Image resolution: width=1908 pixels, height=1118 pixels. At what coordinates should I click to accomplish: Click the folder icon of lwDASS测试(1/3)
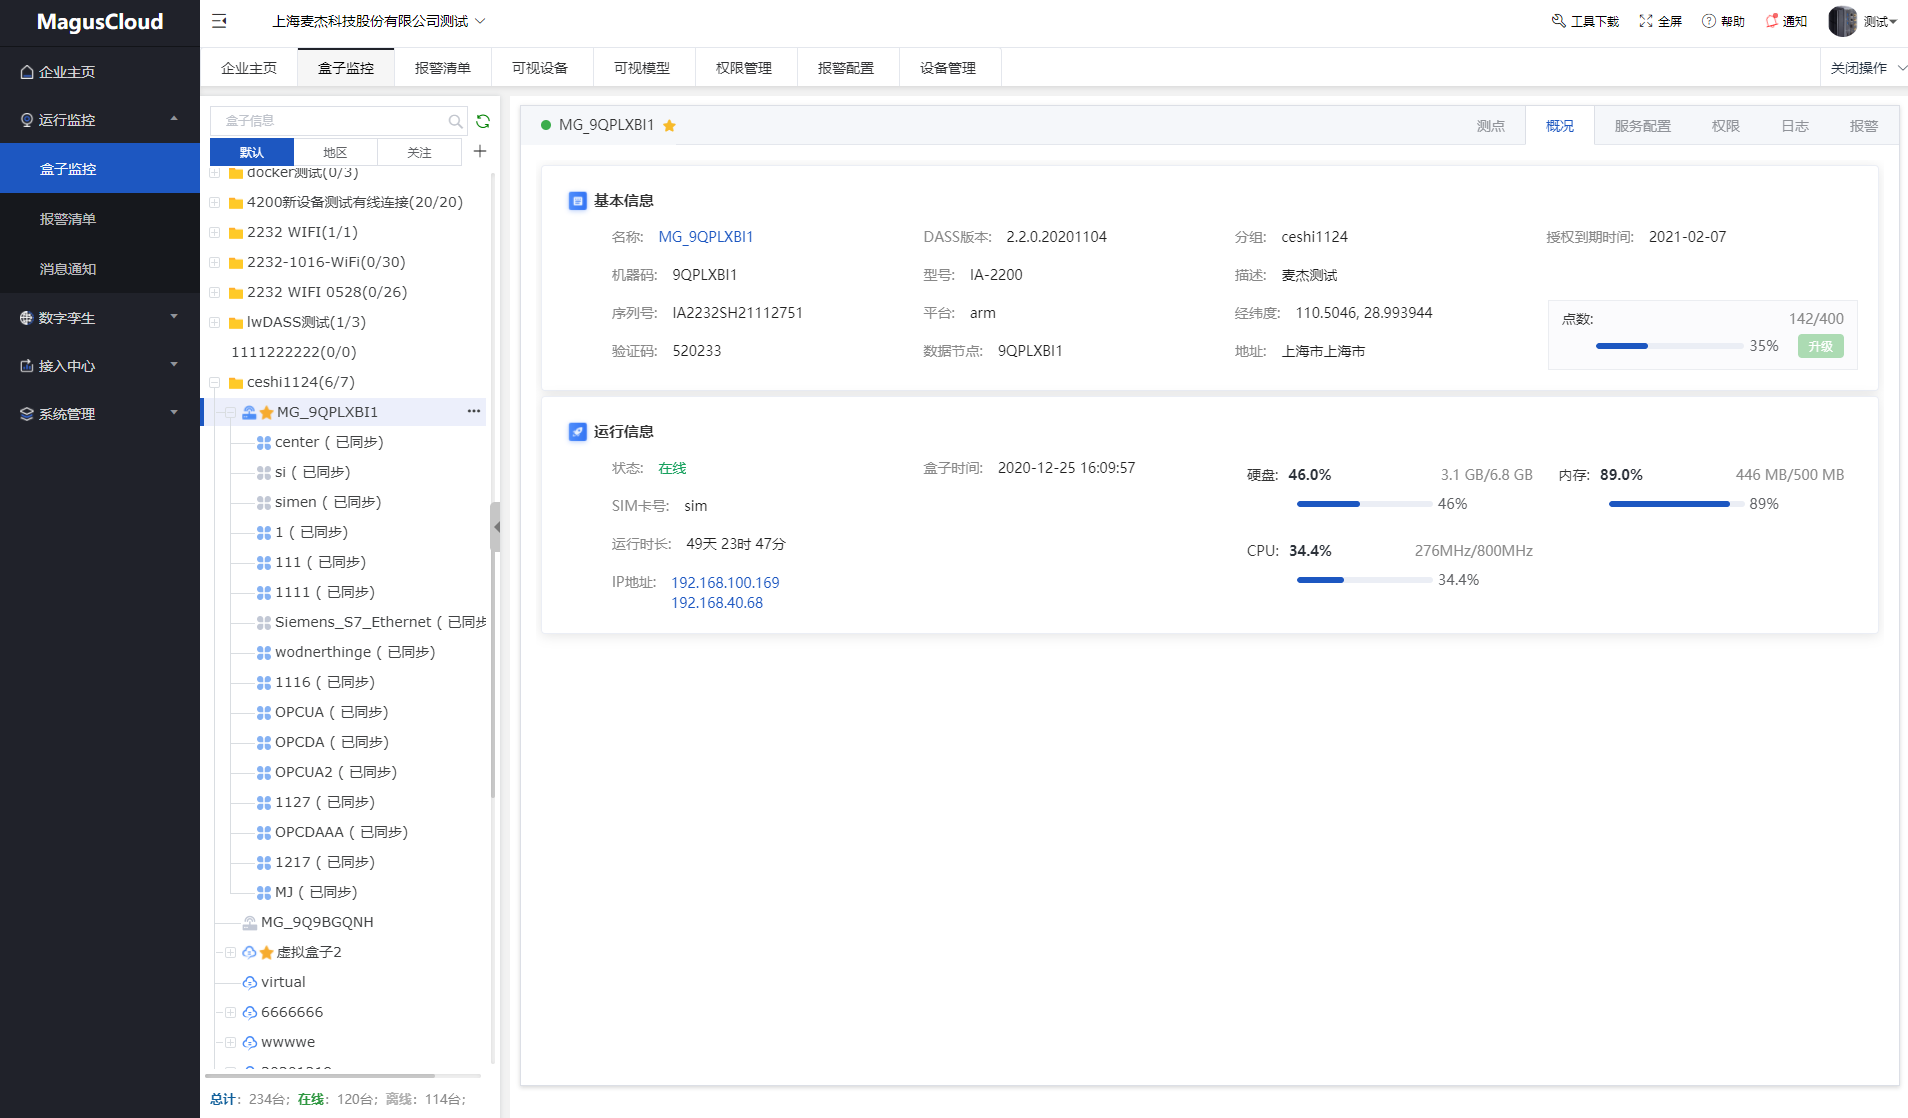tap(236, 323)
